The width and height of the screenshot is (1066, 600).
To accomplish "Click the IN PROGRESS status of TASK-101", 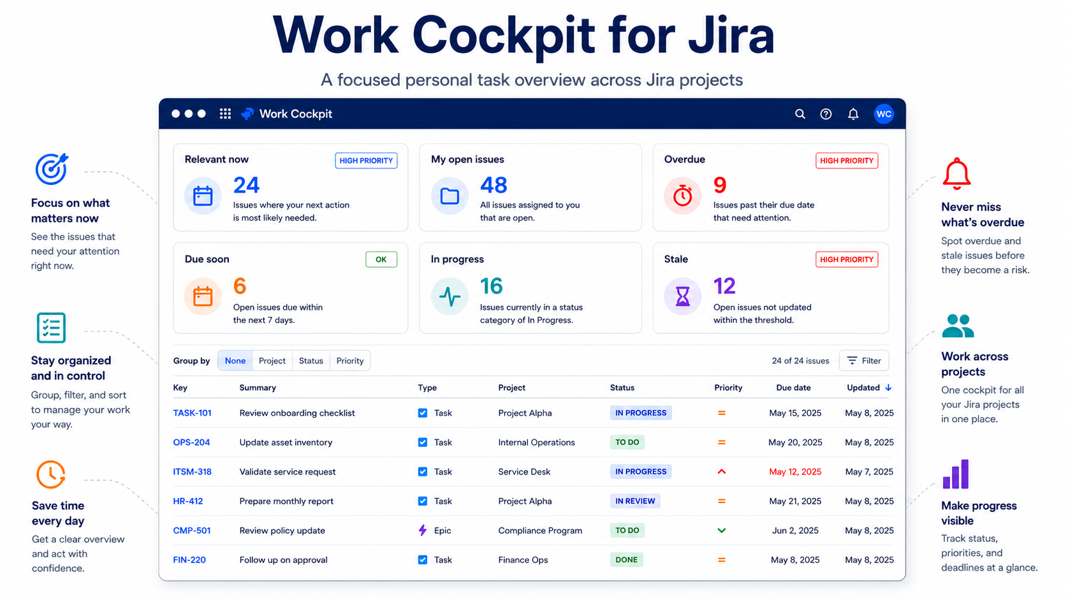I will coord(640,412).
